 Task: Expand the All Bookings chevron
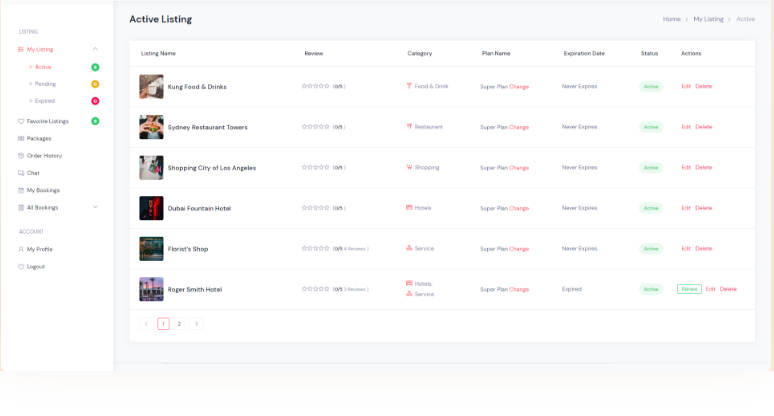(95, 207)
